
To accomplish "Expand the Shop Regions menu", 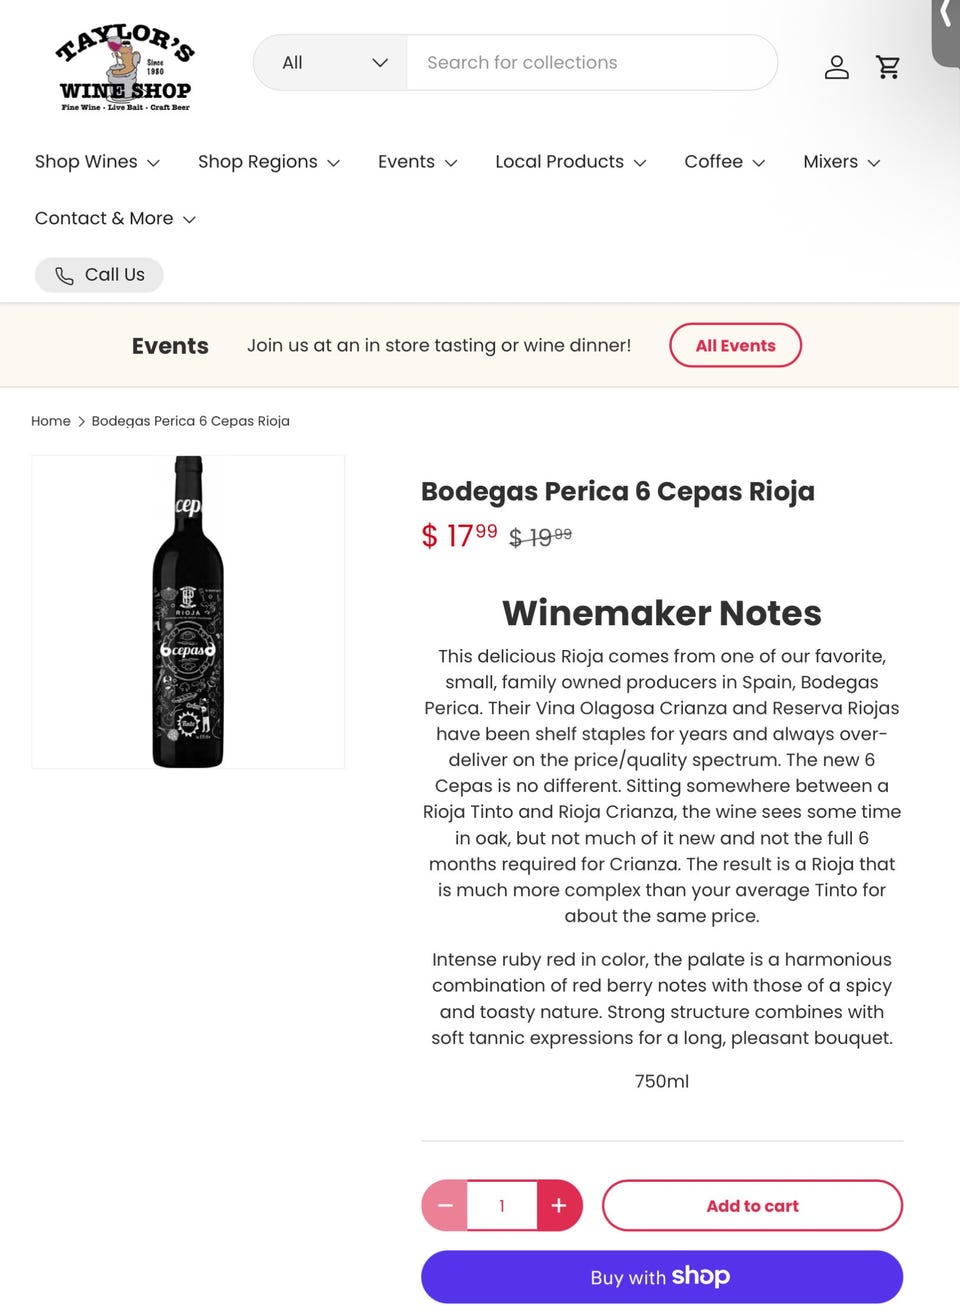I will coord(268,162).
